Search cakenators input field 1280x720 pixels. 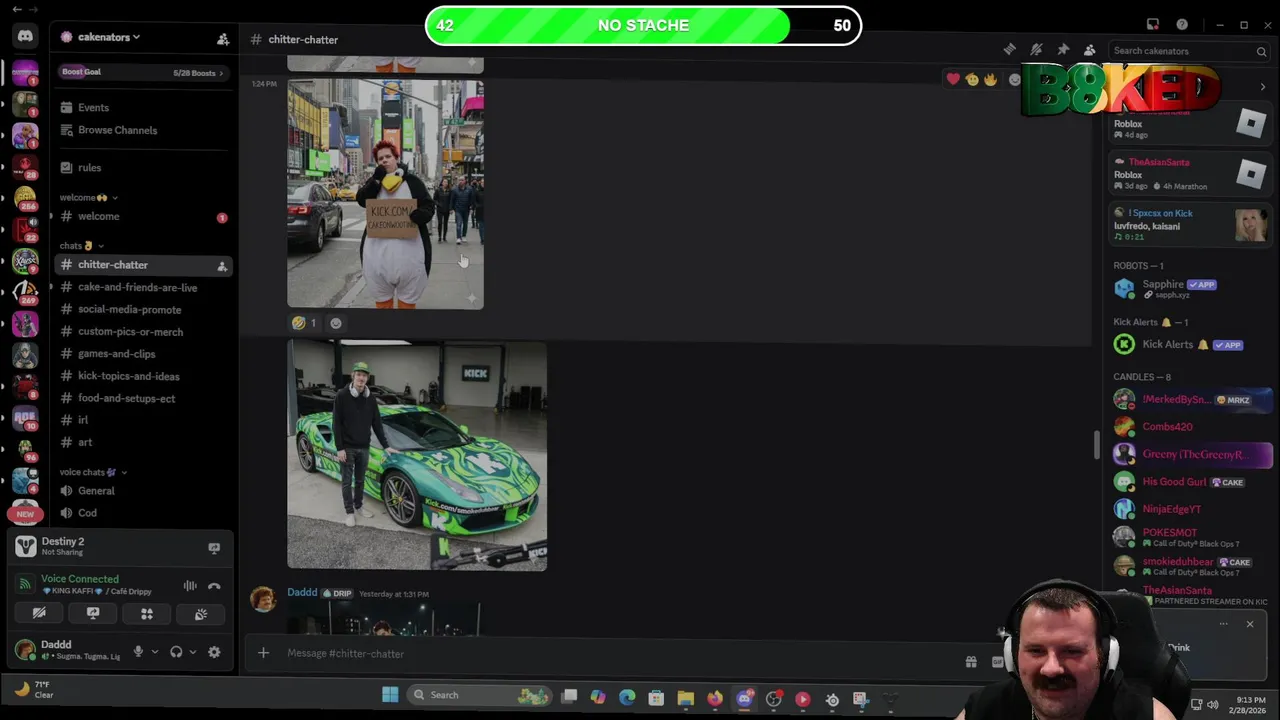pos(1190,51)
